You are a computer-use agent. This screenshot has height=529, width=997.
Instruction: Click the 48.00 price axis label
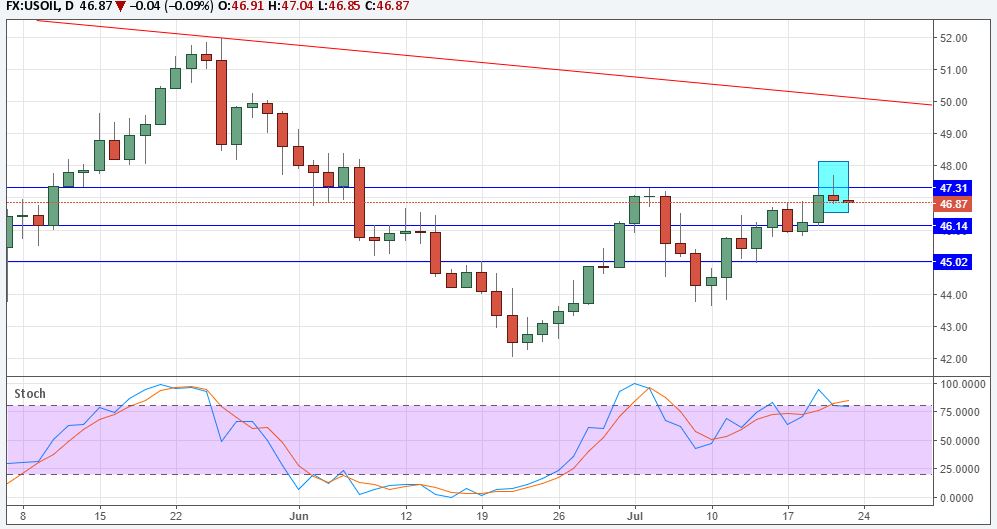point(953,167)
